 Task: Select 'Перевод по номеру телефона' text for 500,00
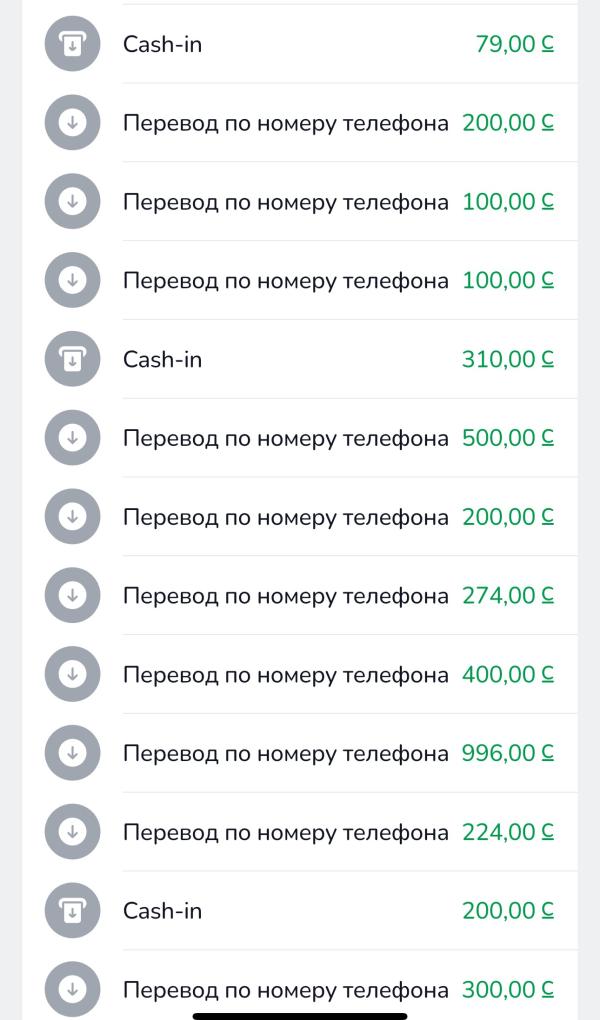(285, 438)
